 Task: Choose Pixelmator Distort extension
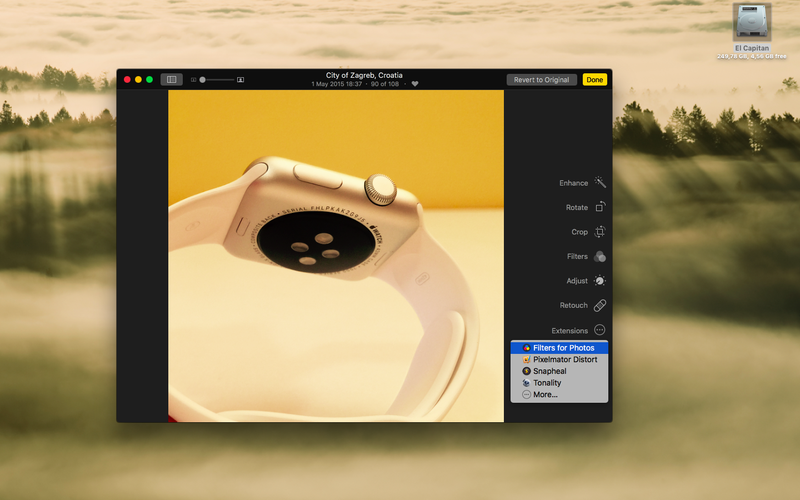[x=559, y=359]
